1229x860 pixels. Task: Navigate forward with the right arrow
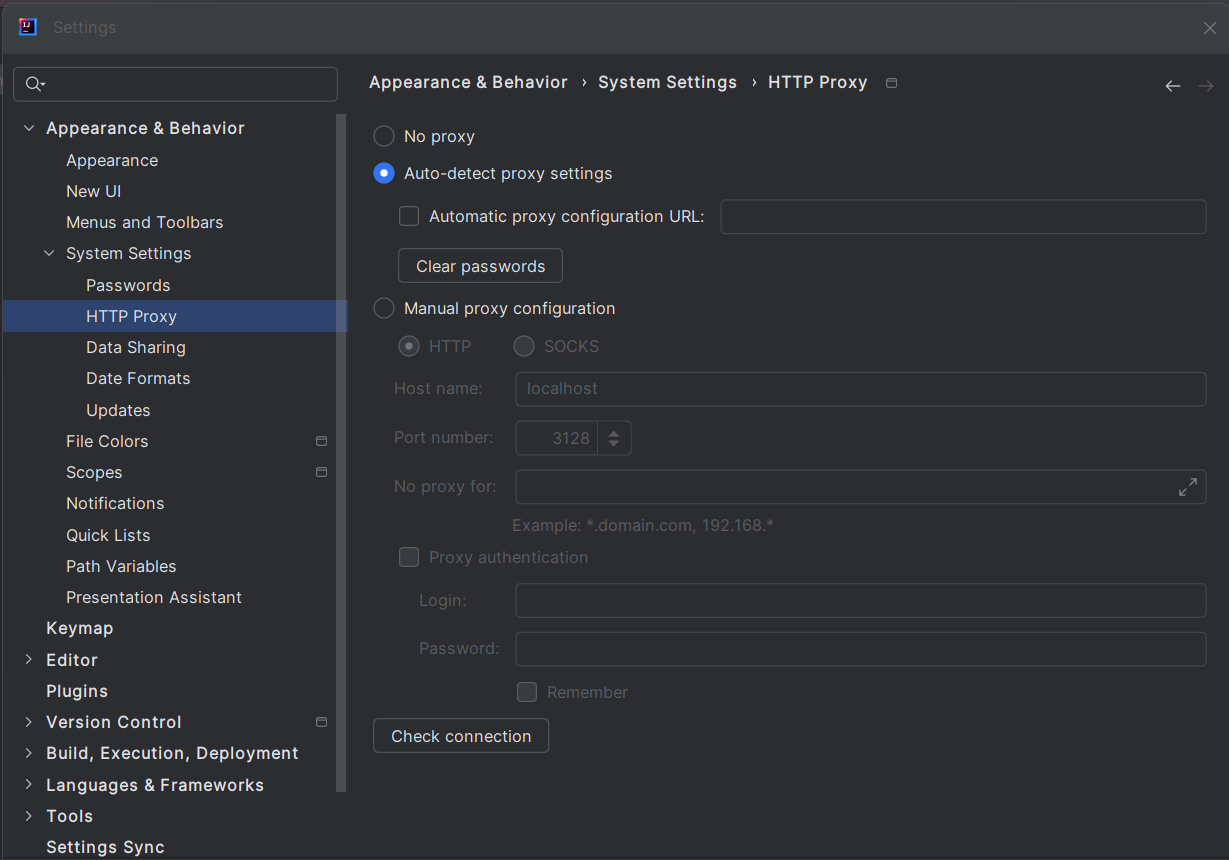tap(1205, 86)
